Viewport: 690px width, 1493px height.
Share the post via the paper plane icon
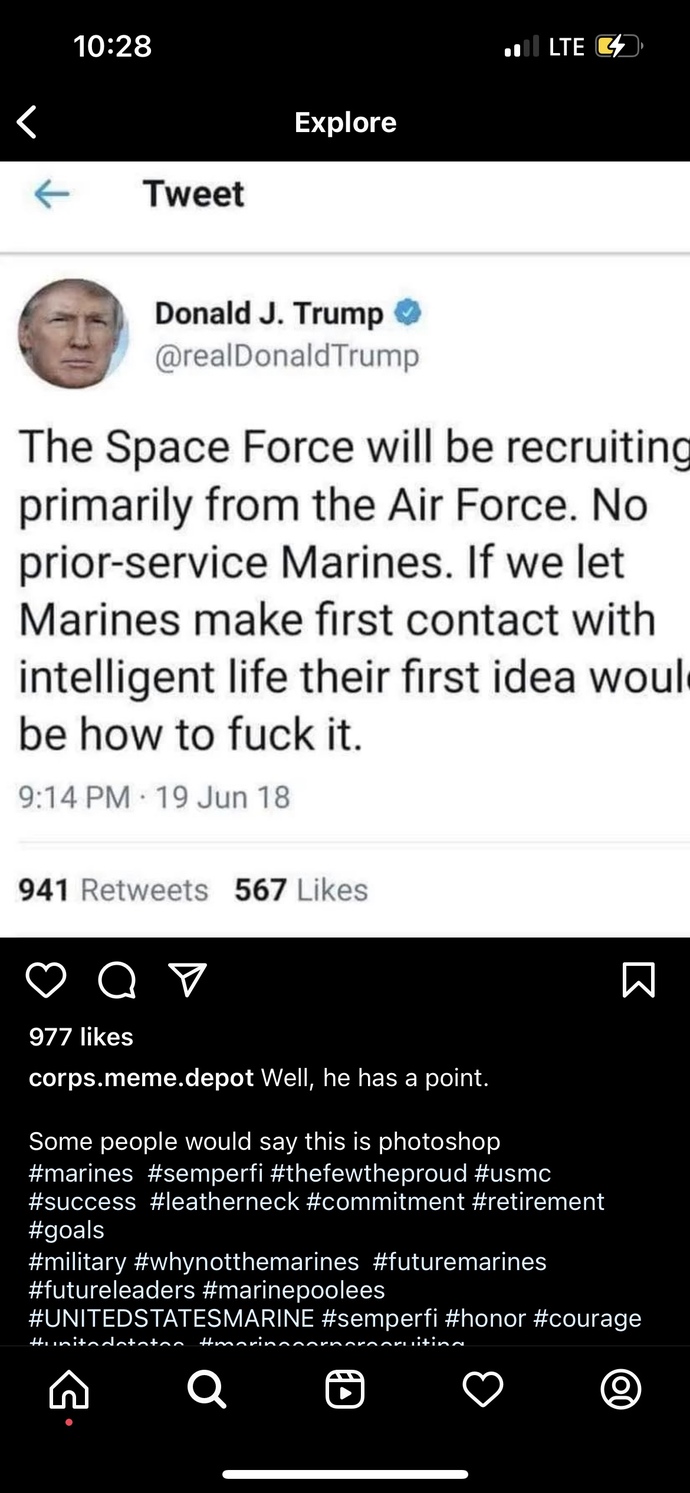187,981
